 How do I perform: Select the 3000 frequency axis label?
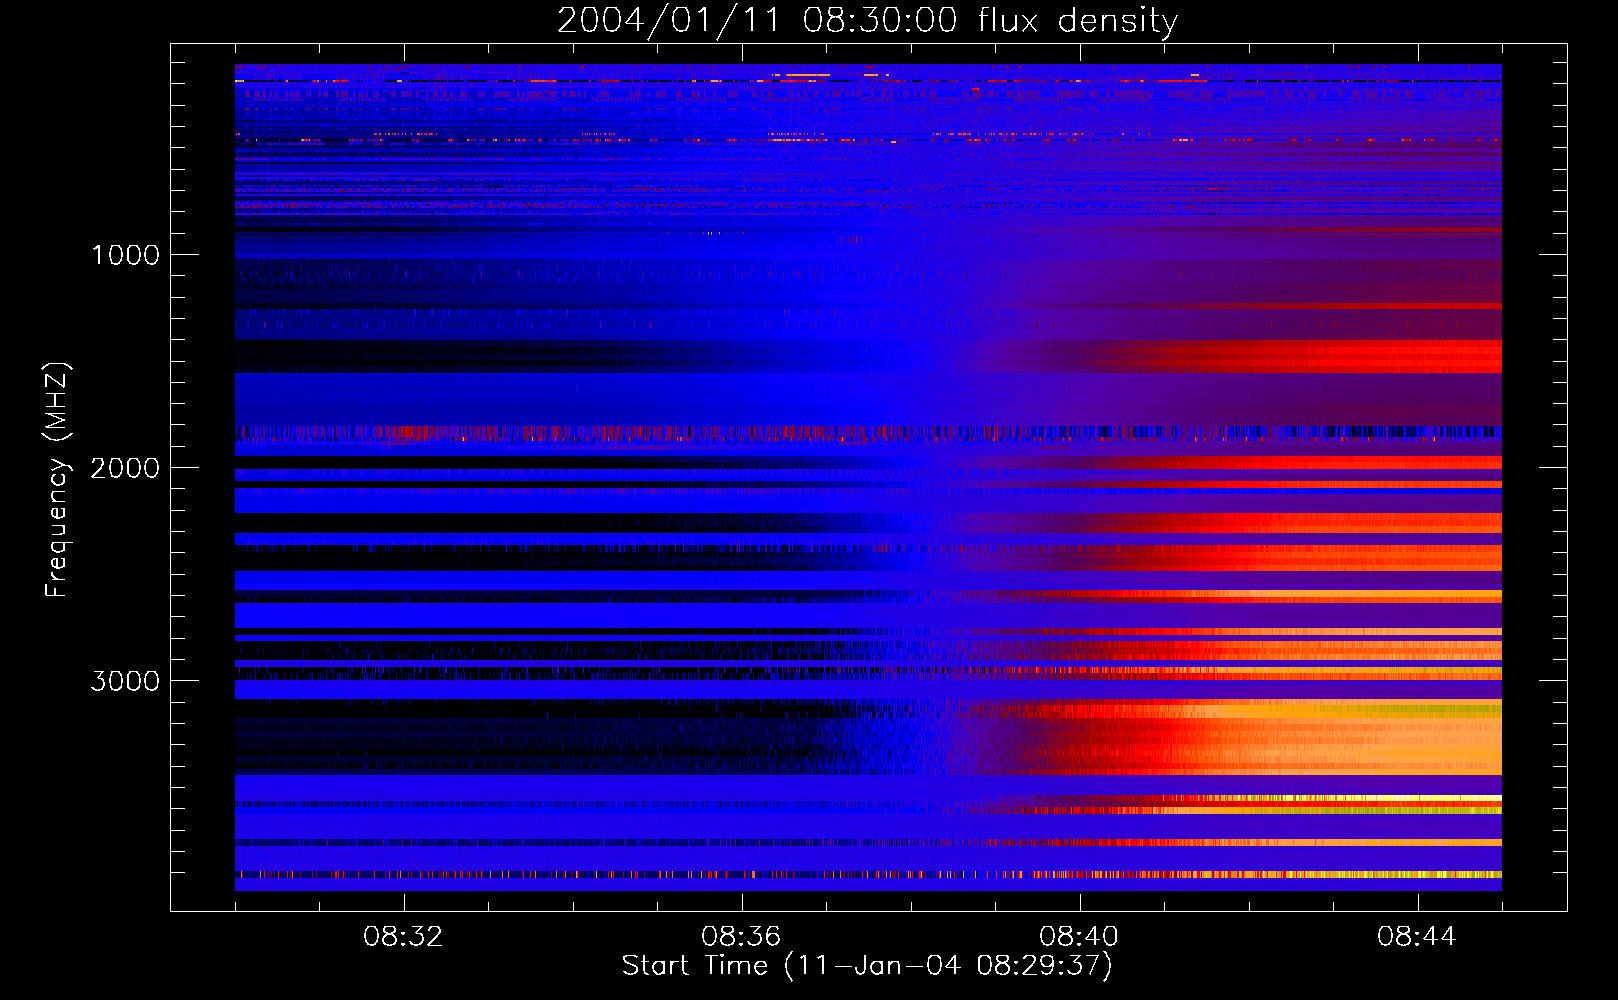coord(125,681)
